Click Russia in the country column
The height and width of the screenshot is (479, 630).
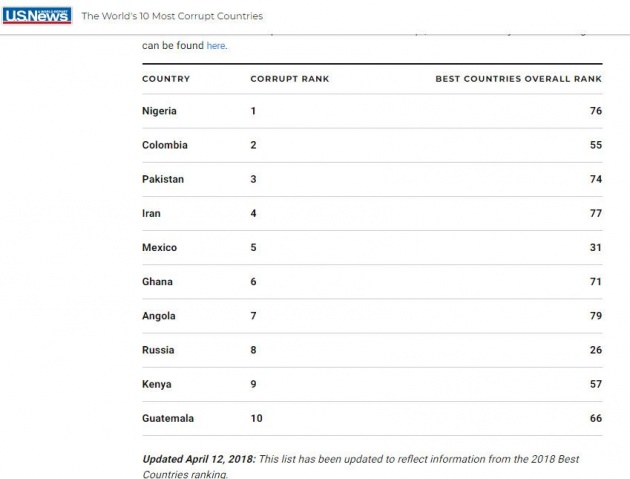(x=158, y=350)
